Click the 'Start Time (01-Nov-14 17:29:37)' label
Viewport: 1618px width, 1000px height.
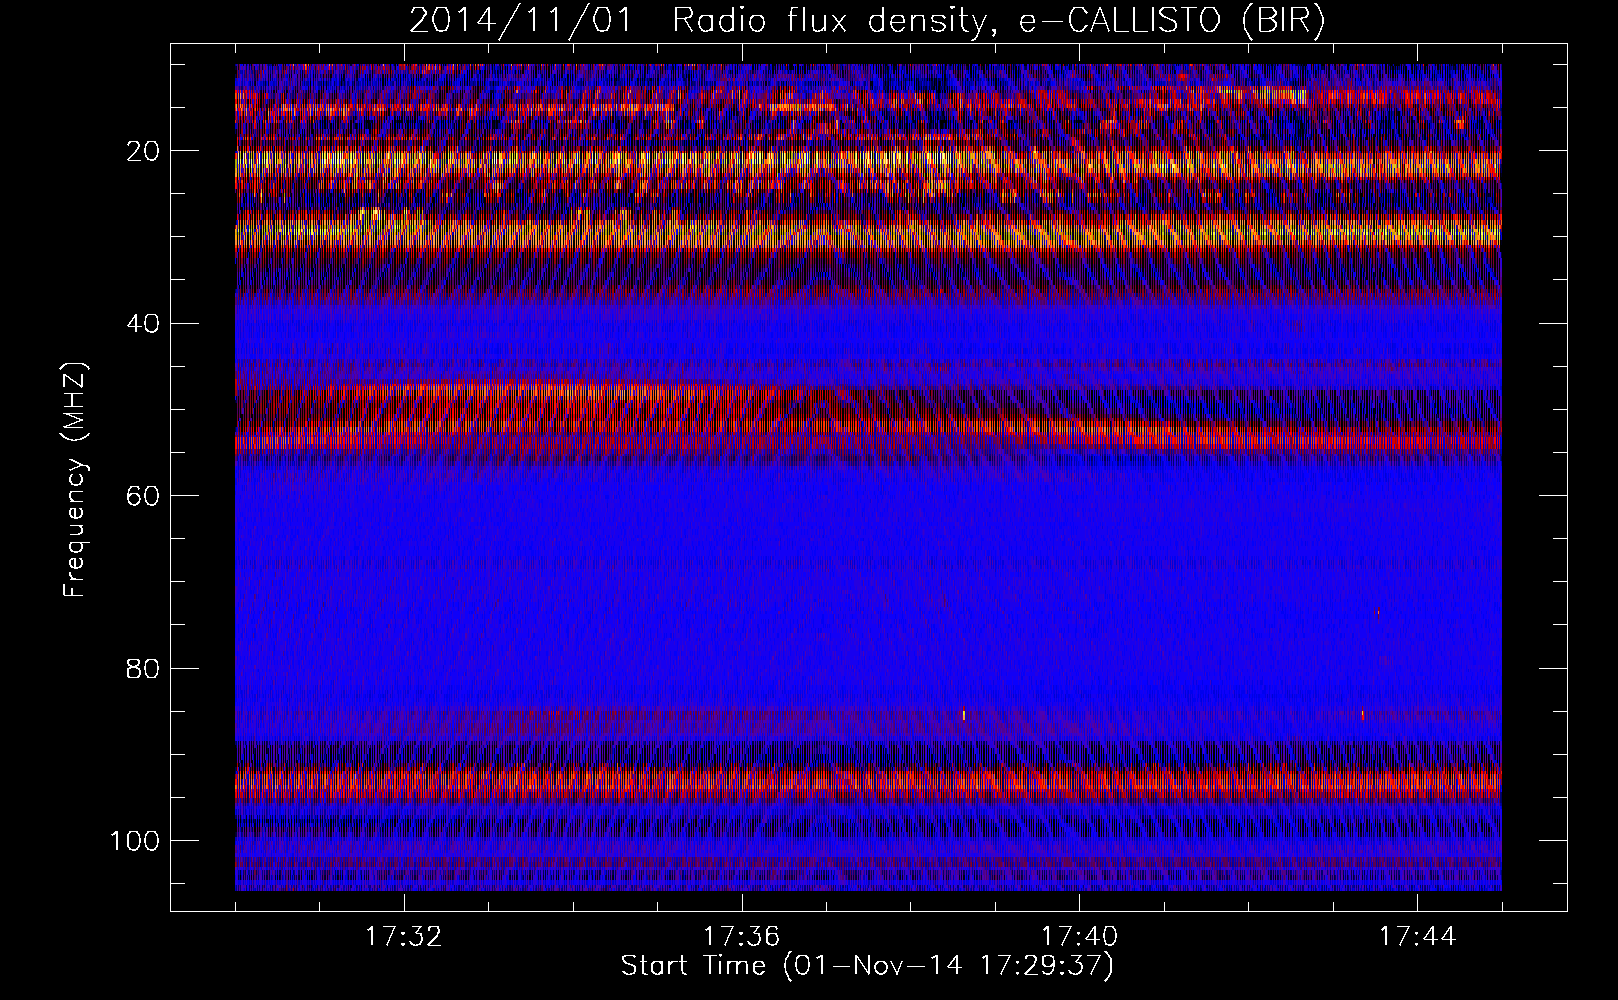tap(867, 966)
